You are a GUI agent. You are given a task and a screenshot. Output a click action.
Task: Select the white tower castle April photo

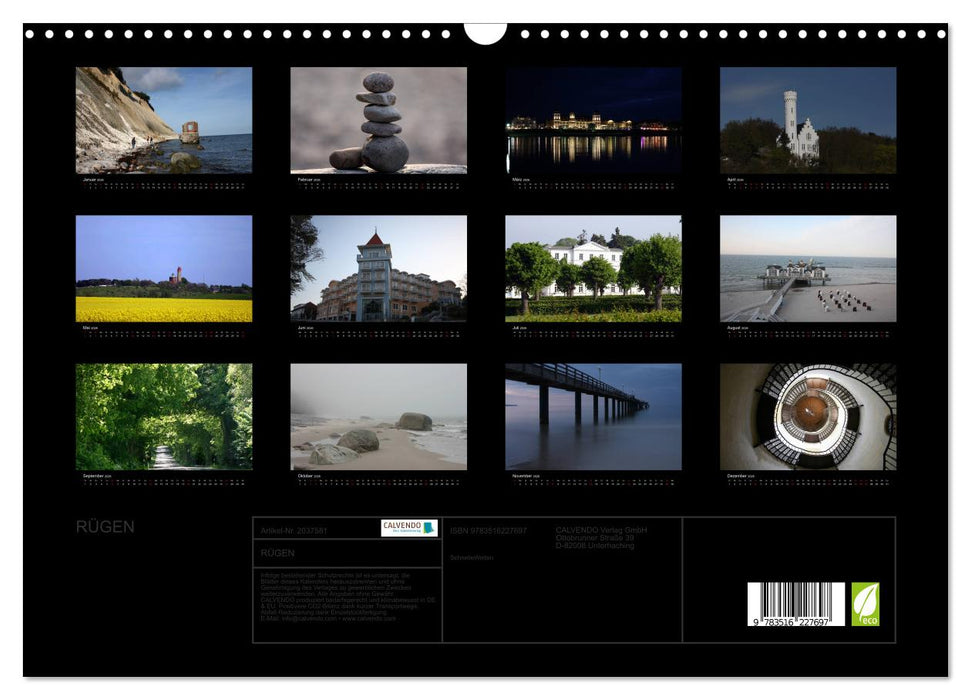808,120
